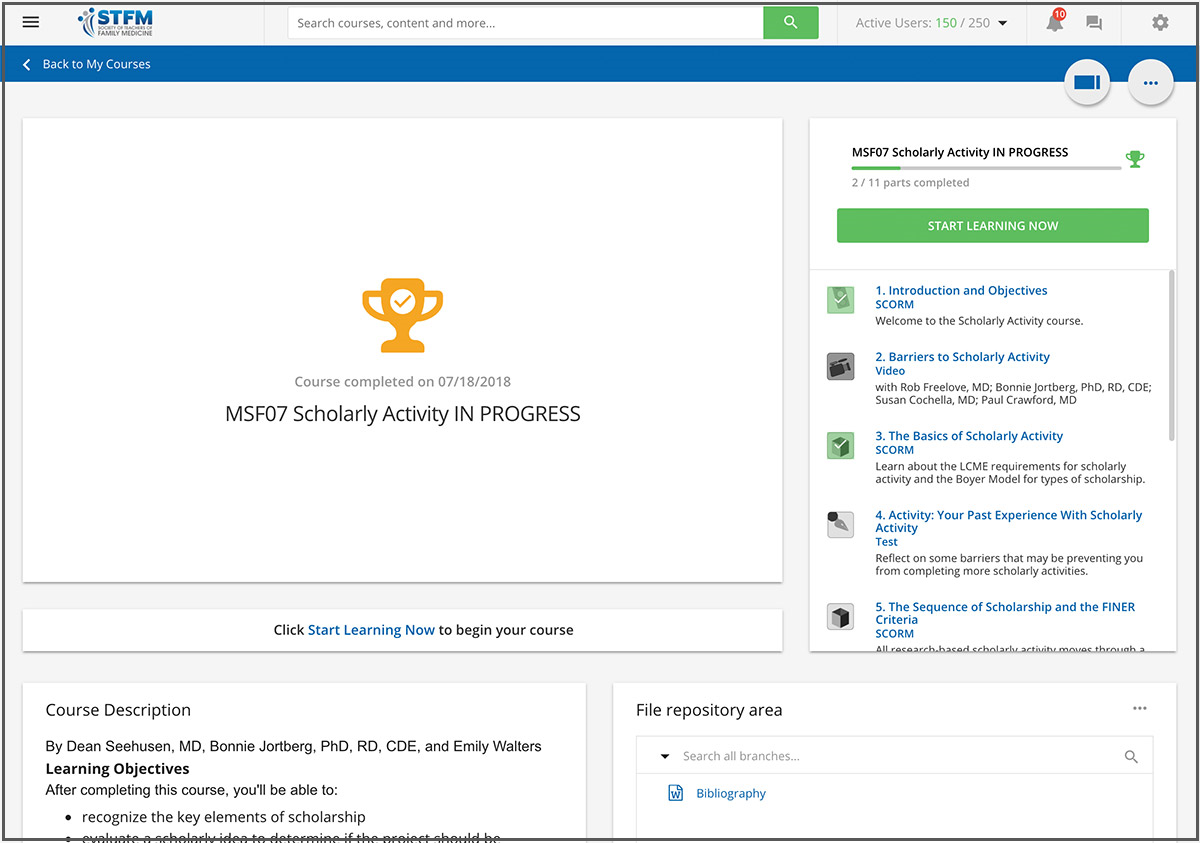
Task: Click the Course Description heading
Action: pos(118,710)
